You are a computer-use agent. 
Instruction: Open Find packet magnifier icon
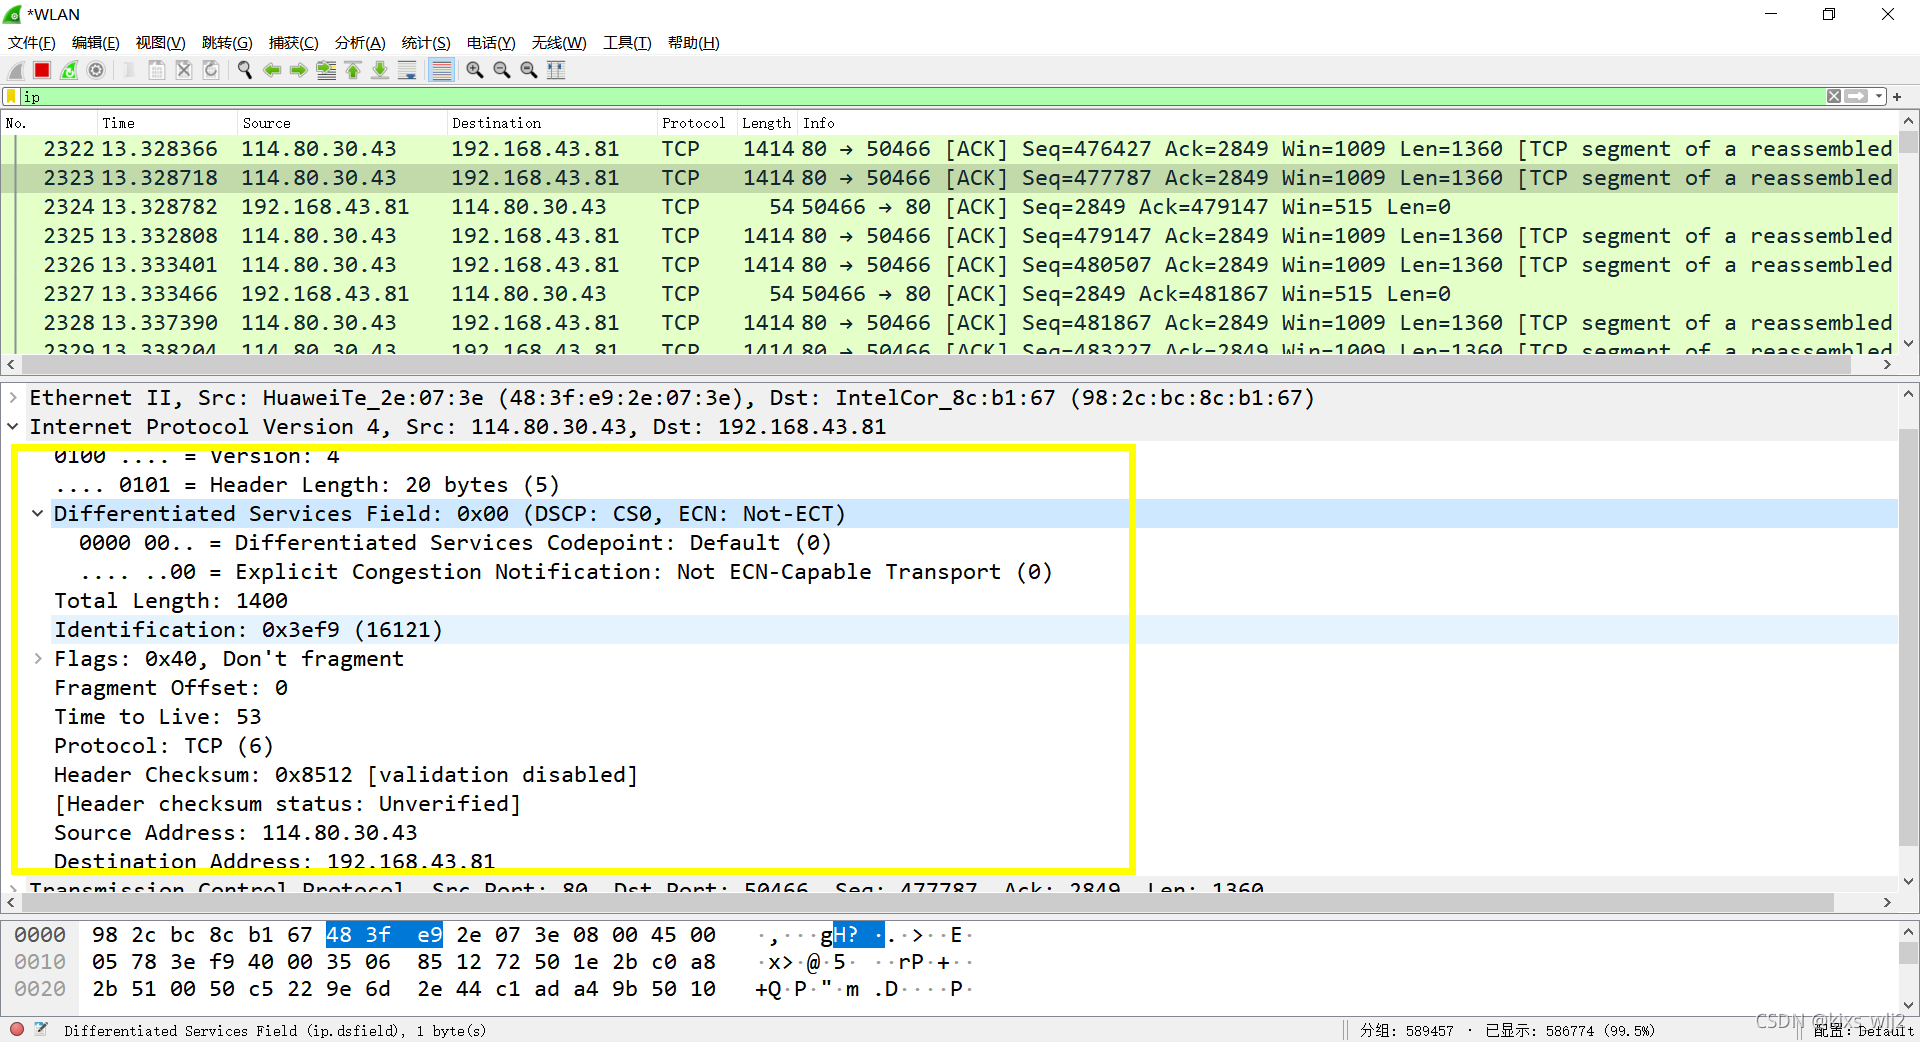[x=245, y=70]
